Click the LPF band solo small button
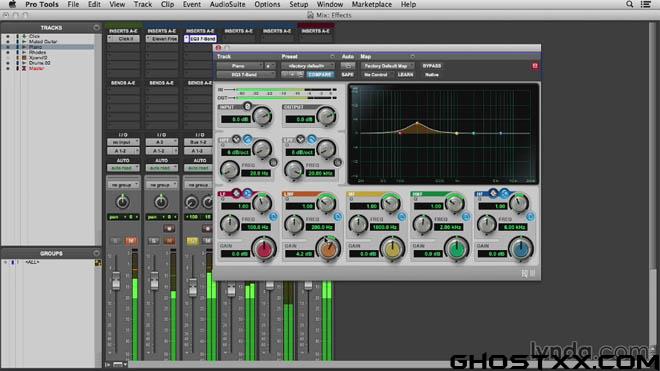This screenshot has width=660, height=371. [x=338, y=163]
